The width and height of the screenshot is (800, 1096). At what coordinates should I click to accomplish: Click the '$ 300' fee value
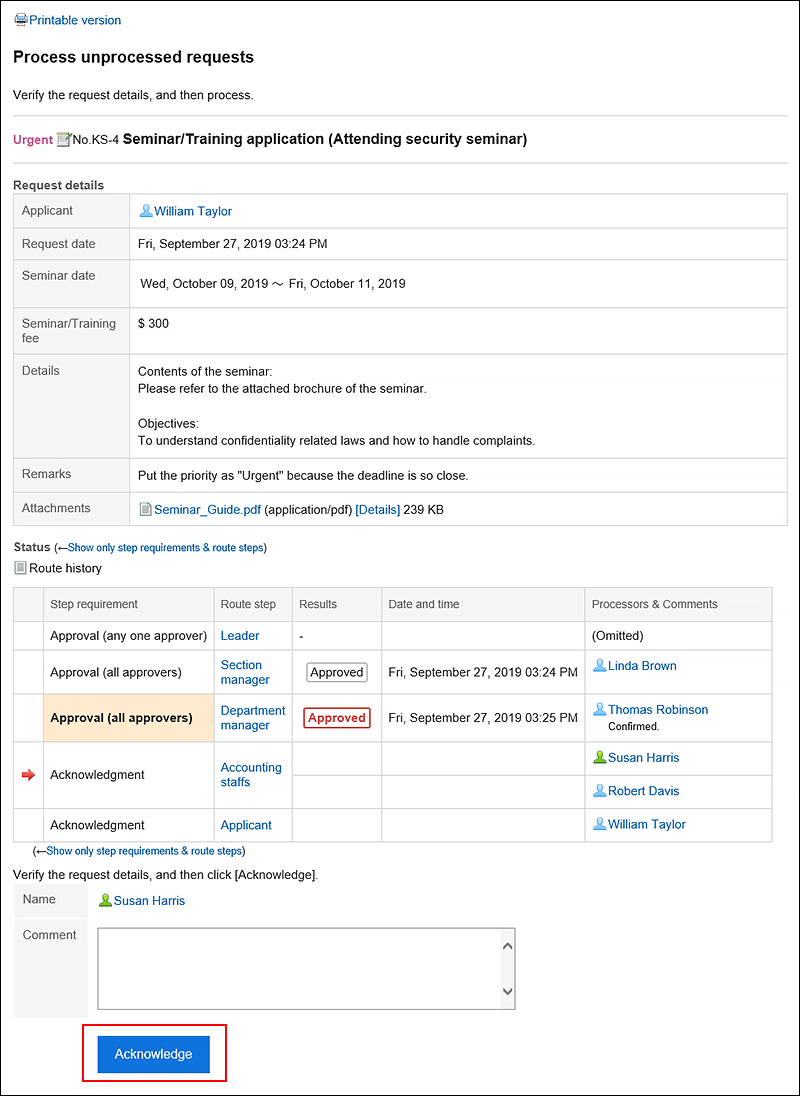tap(154, 324)
